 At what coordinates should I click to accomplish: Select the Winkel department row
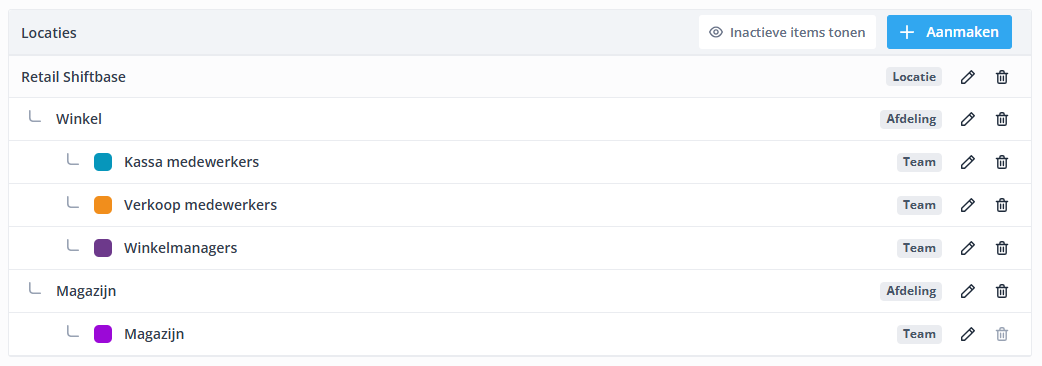pyautogui.click(x=520, y=120)
